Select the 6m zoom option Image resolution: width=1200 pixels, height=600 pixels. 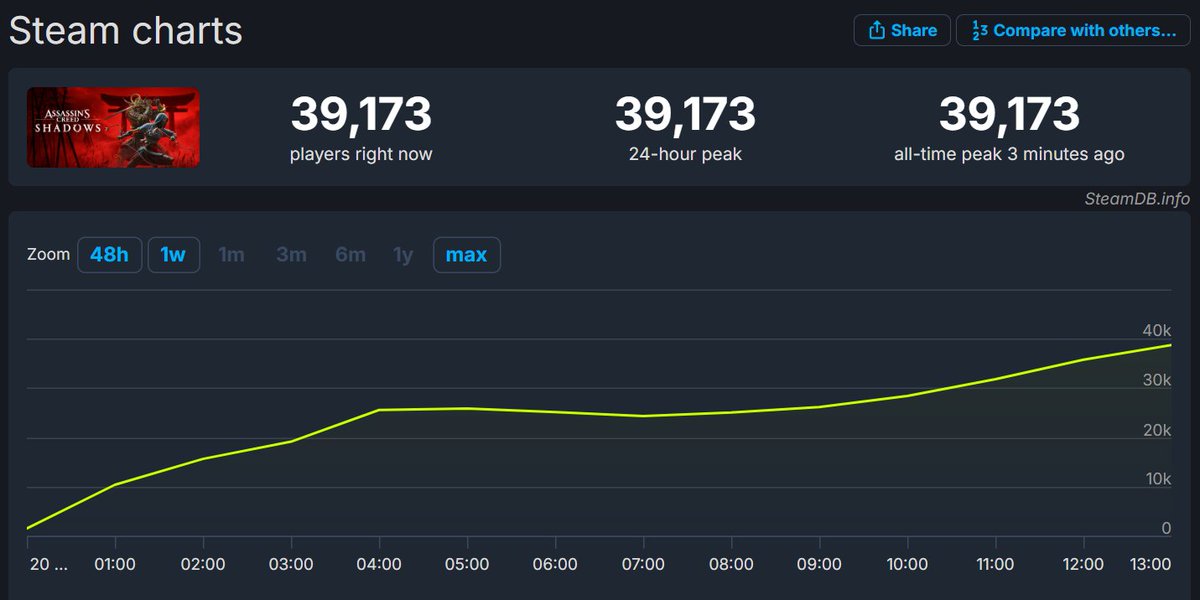(350, 254)
